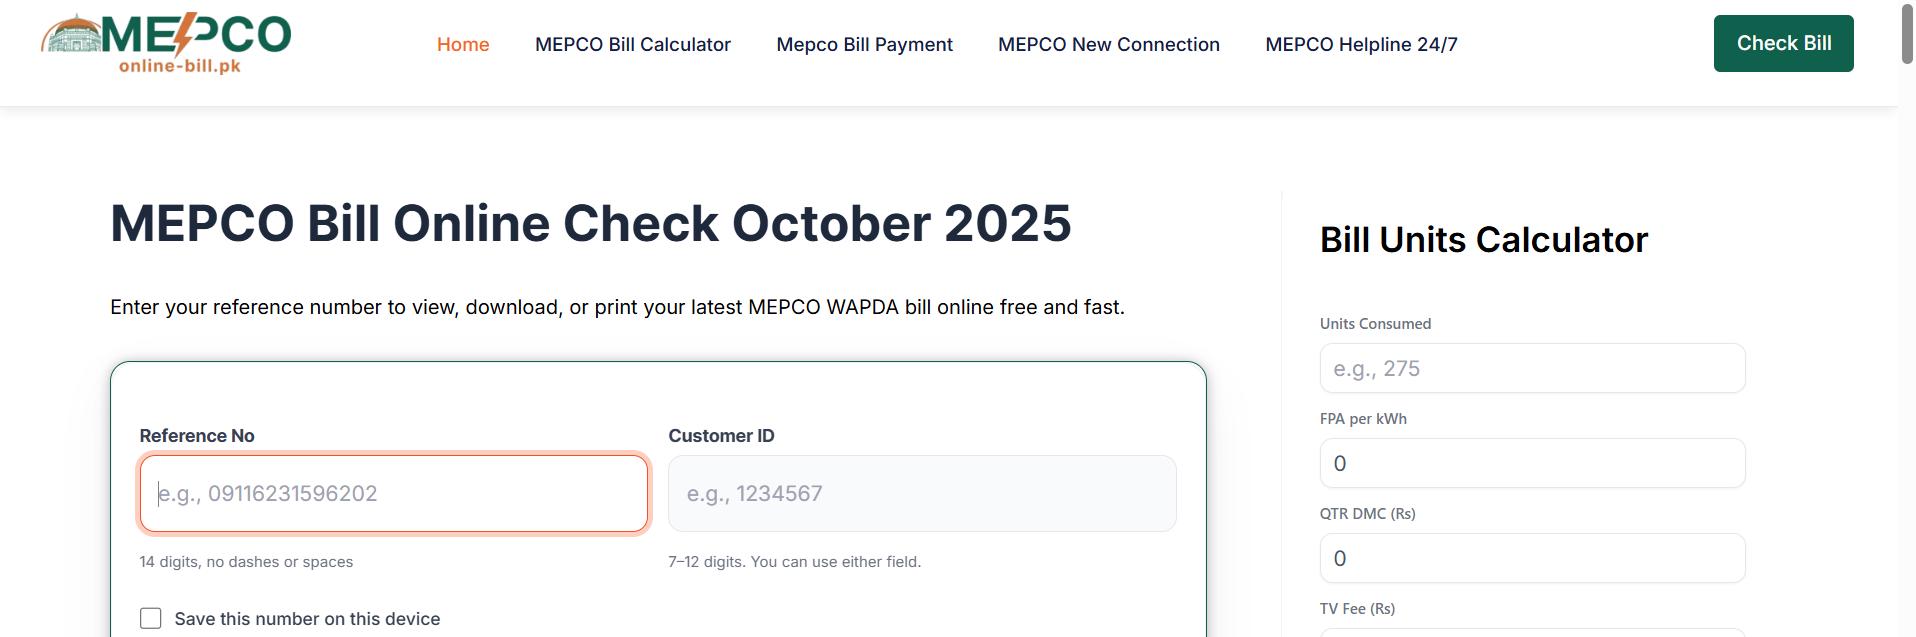Viewport: 1916px width, 637px height.
Task: Click the Customer ID field label
Action: (x=721, y=436)
